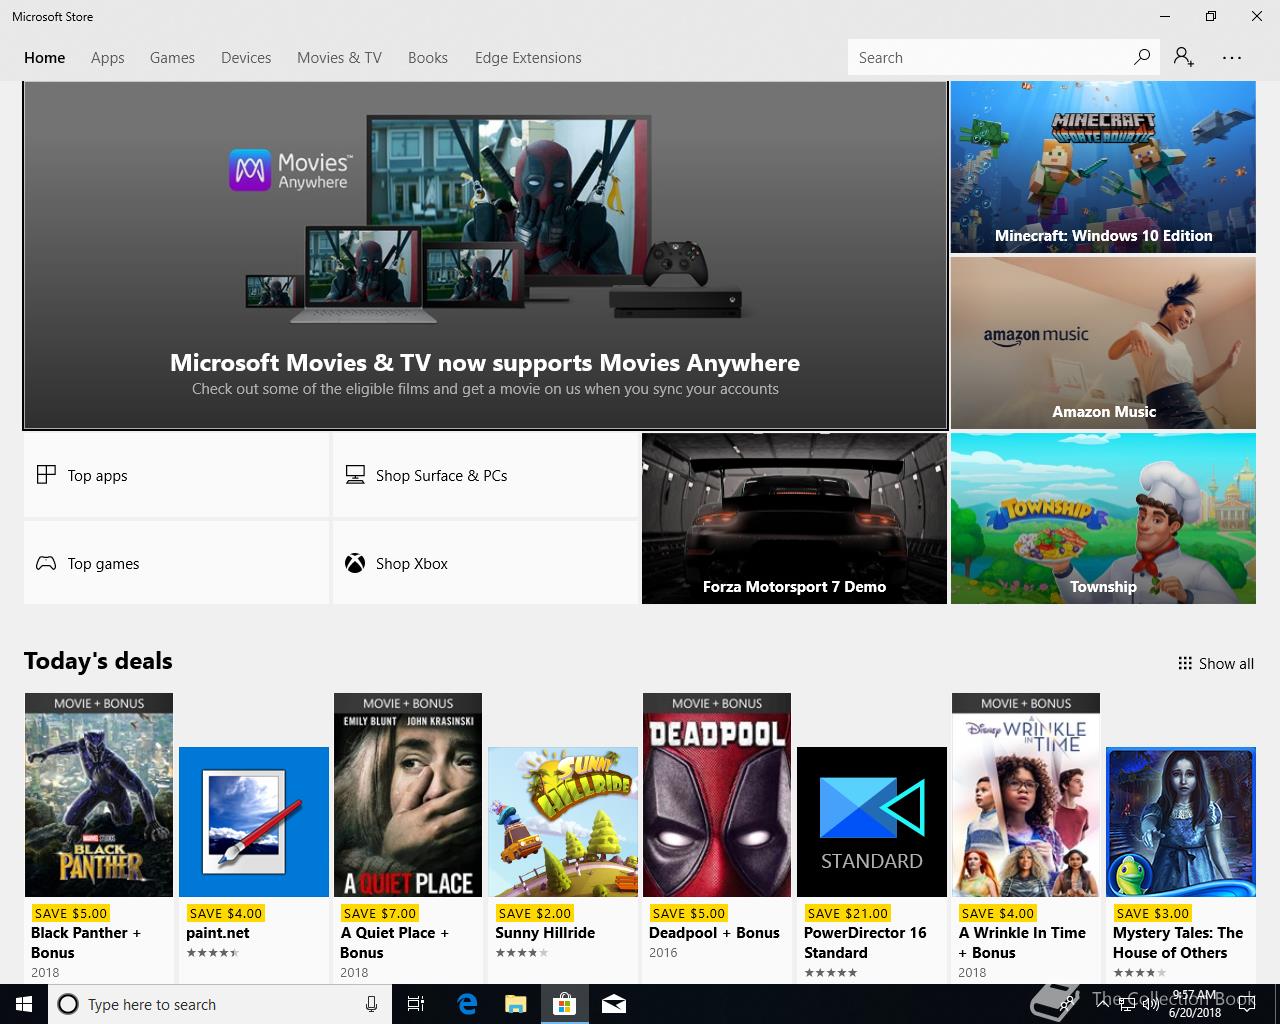Open the Amazon Music tile

(x=1103, y=343)
